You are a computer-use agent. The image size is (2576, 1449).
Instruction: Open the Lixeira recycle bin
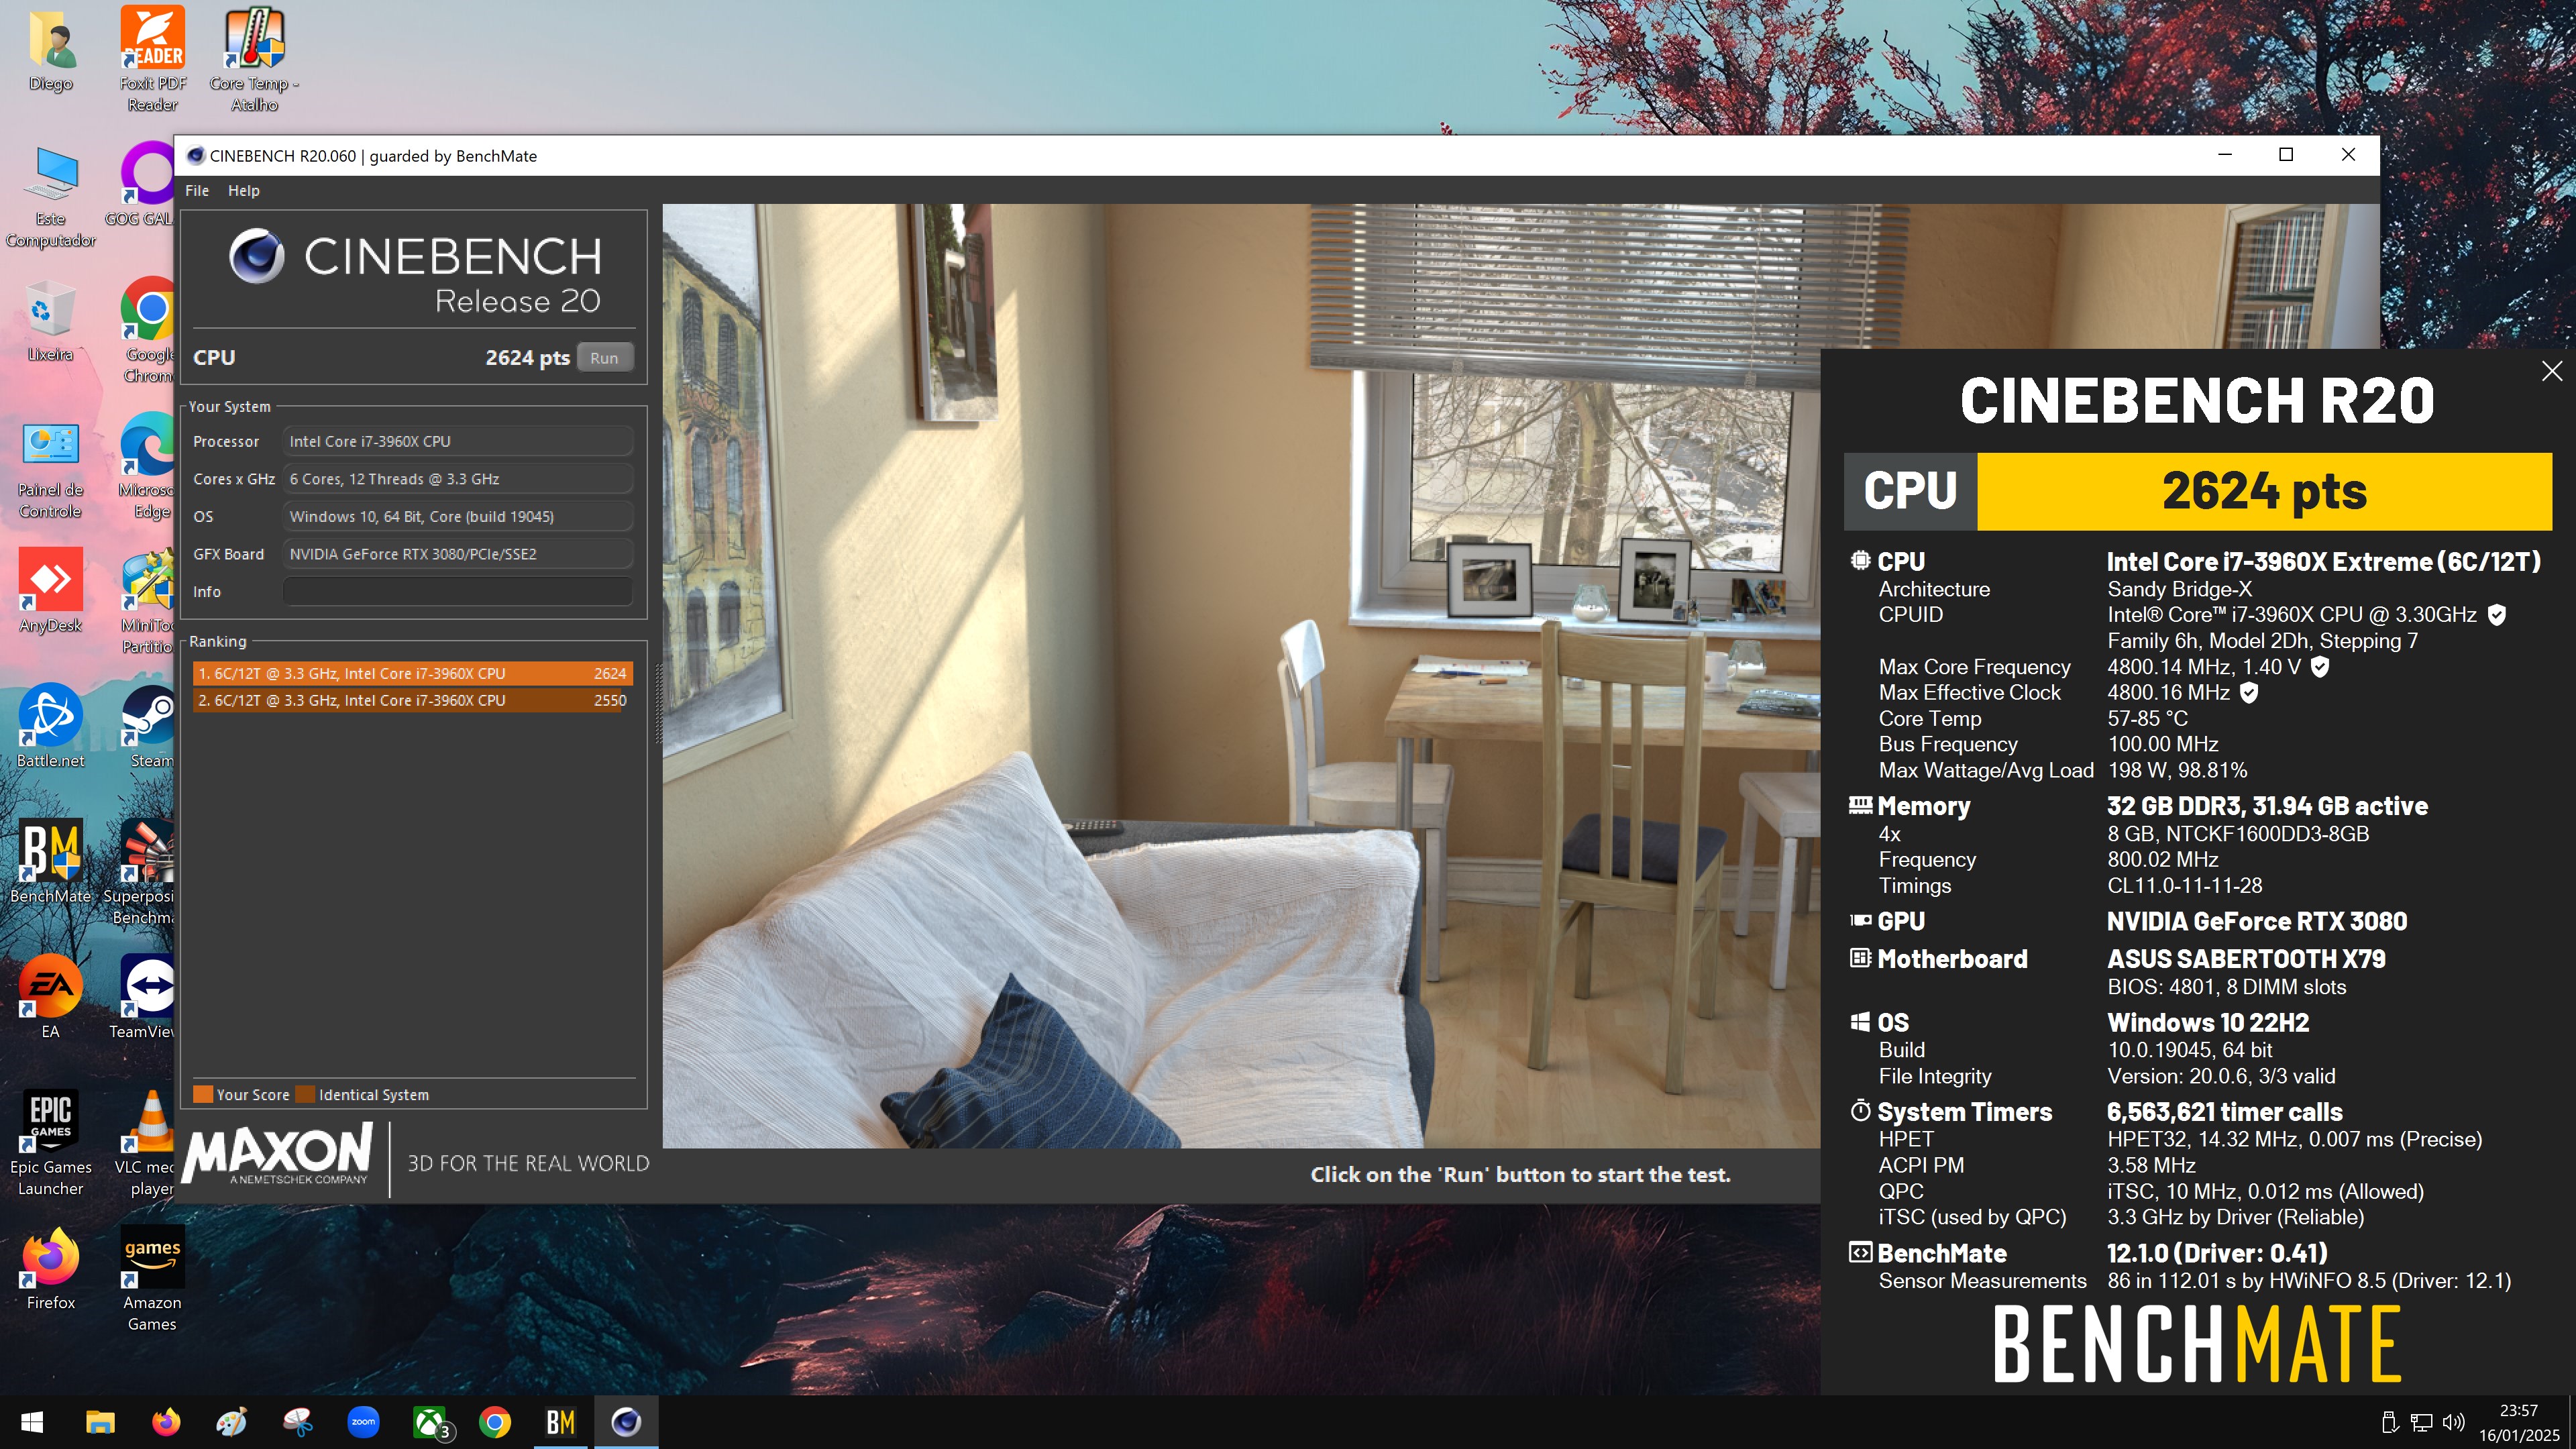point(50,320)
